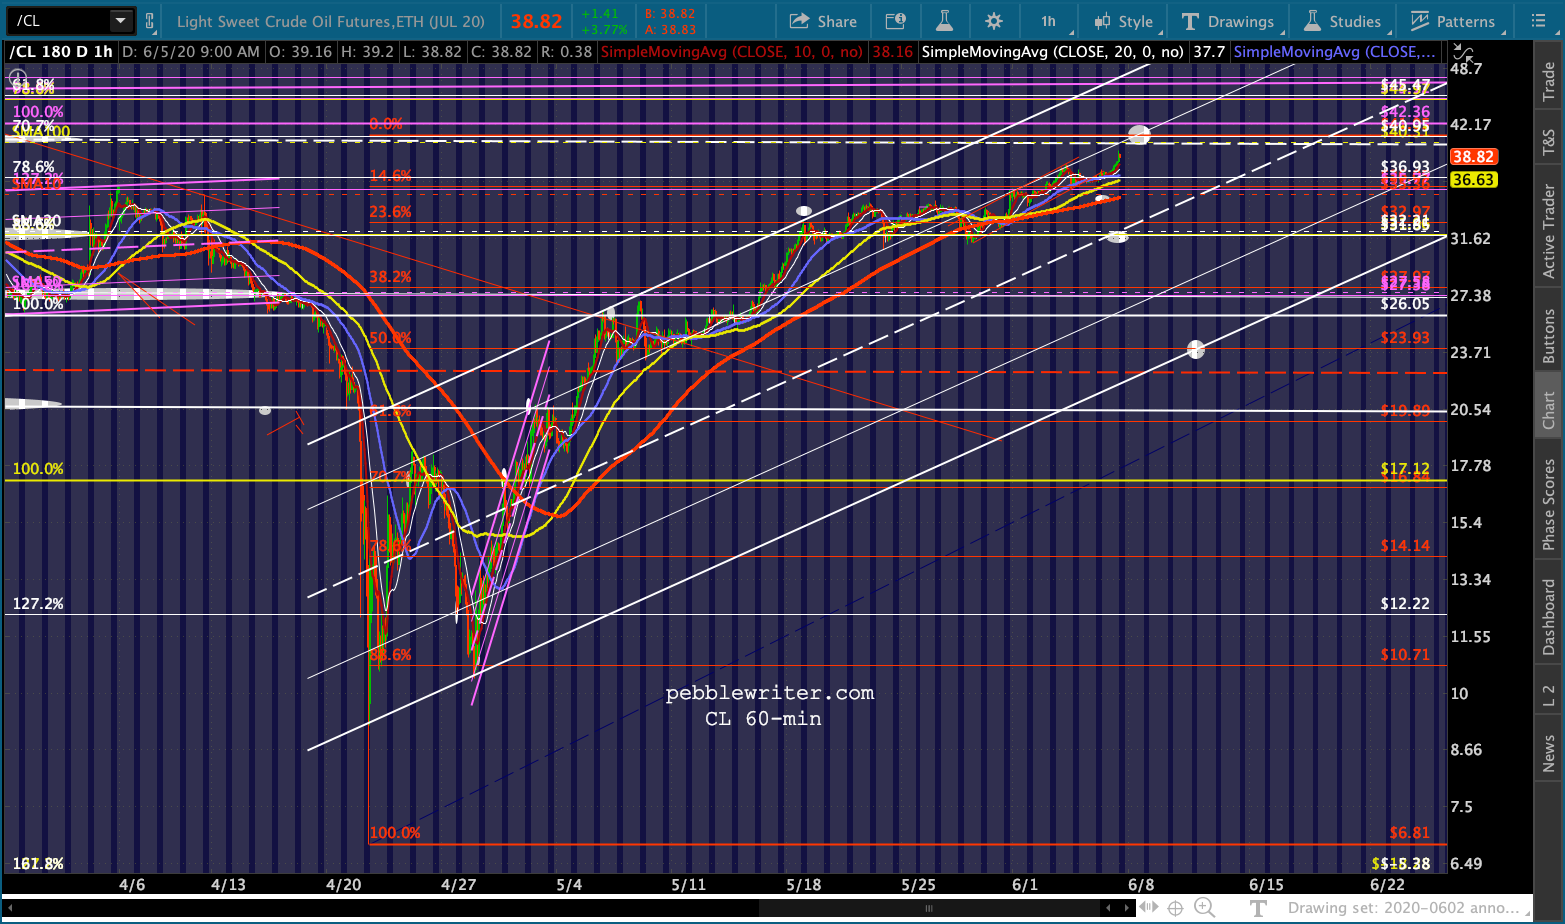Image resolution: width=1565 pixels, height=924 pixels.
Task: Click the Share arrow icon
Action: tap(799, 21)
